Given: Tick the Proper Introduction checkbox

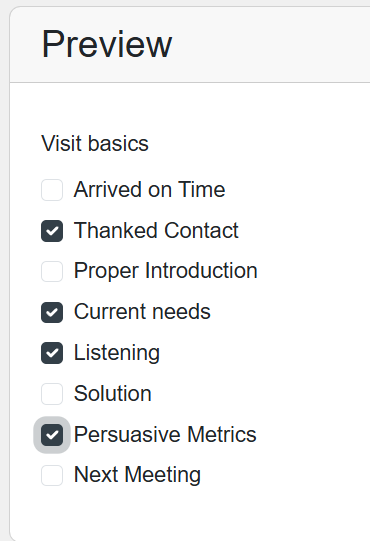Looking at the screenshot, I should coord(52,271).
